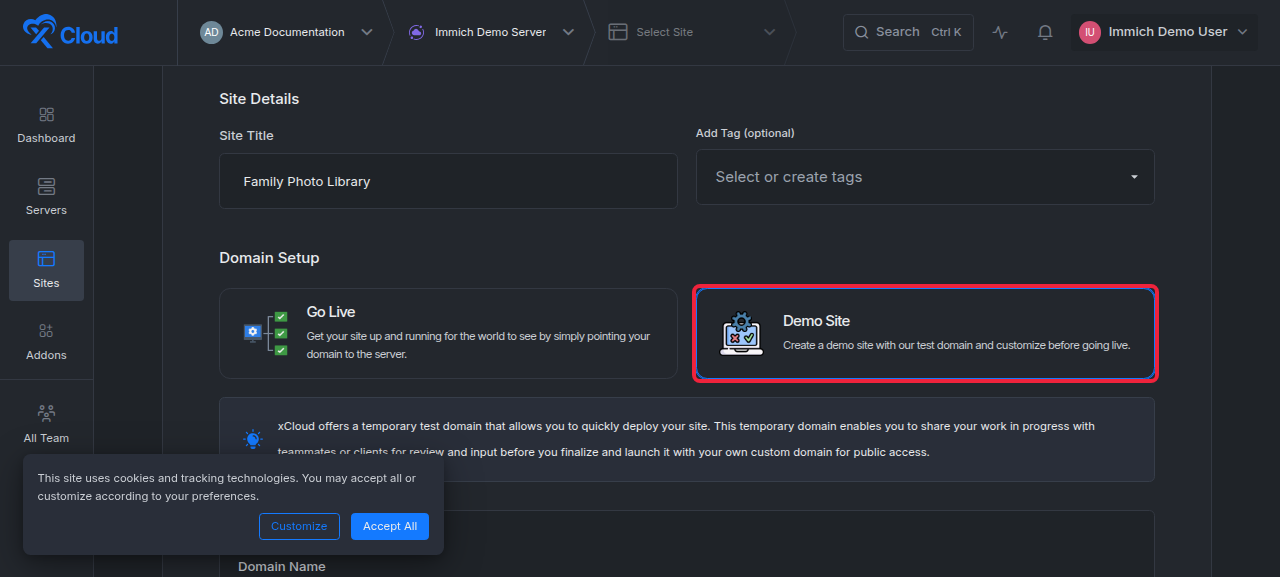Click the Immich Demo Server cloud icon
The width and height of the screenshot is (1280, 577).
pos(416,32)
